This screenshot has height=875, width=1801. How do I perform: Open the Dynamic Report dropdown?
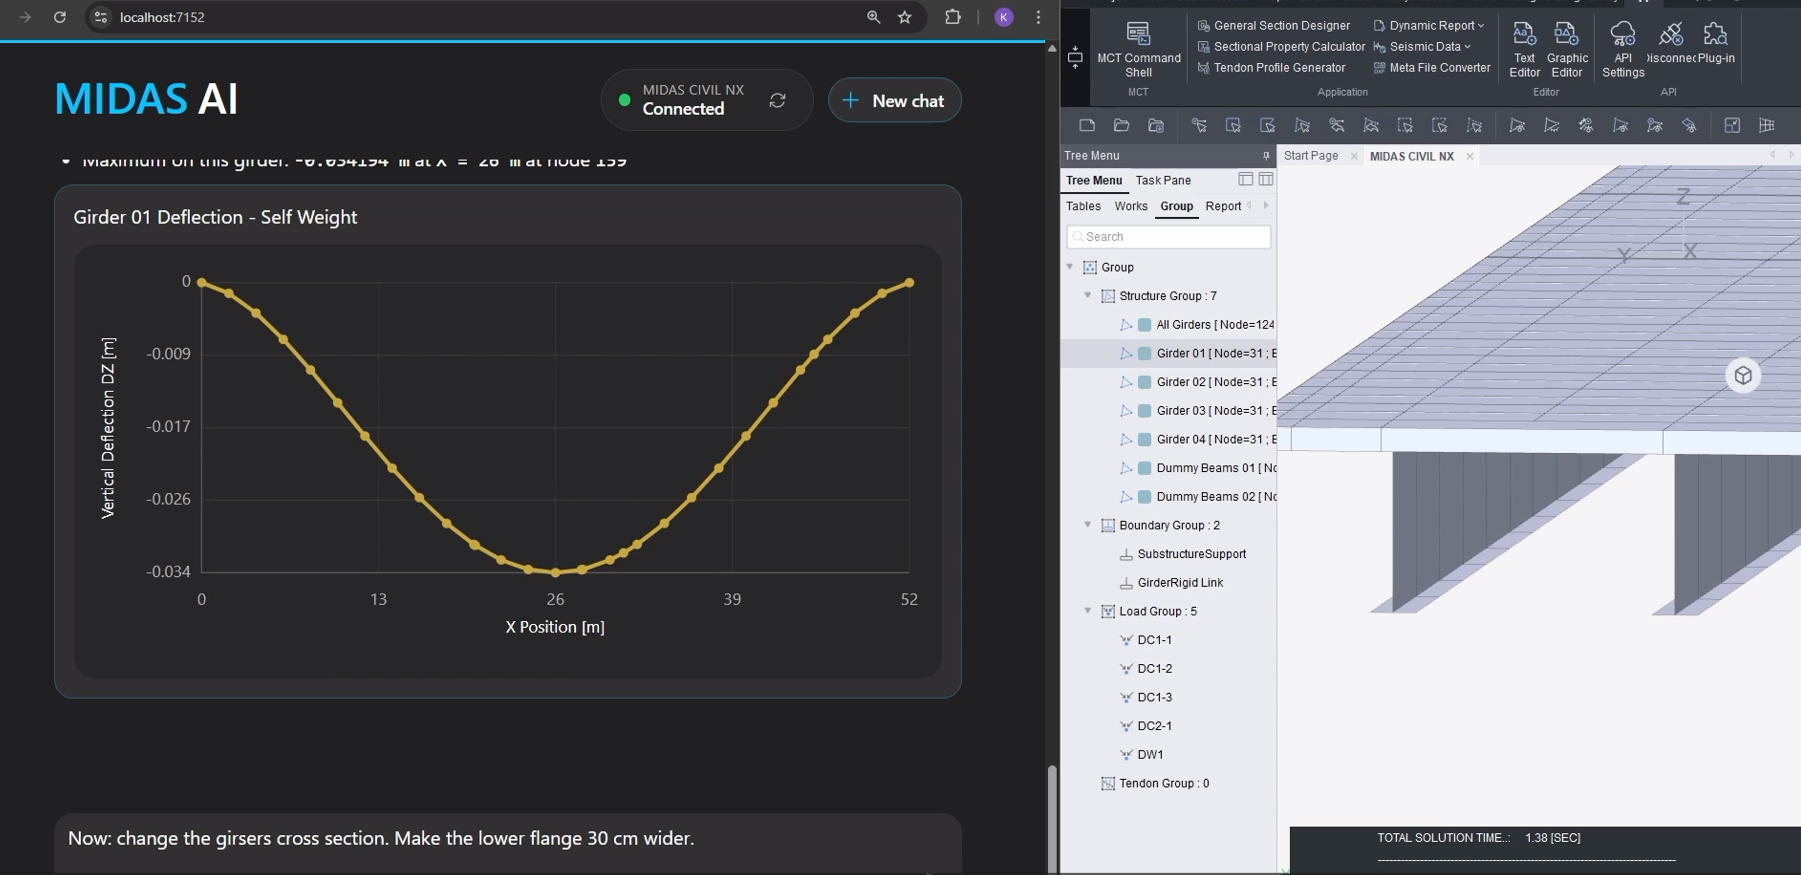click(x=1429, y=26)
